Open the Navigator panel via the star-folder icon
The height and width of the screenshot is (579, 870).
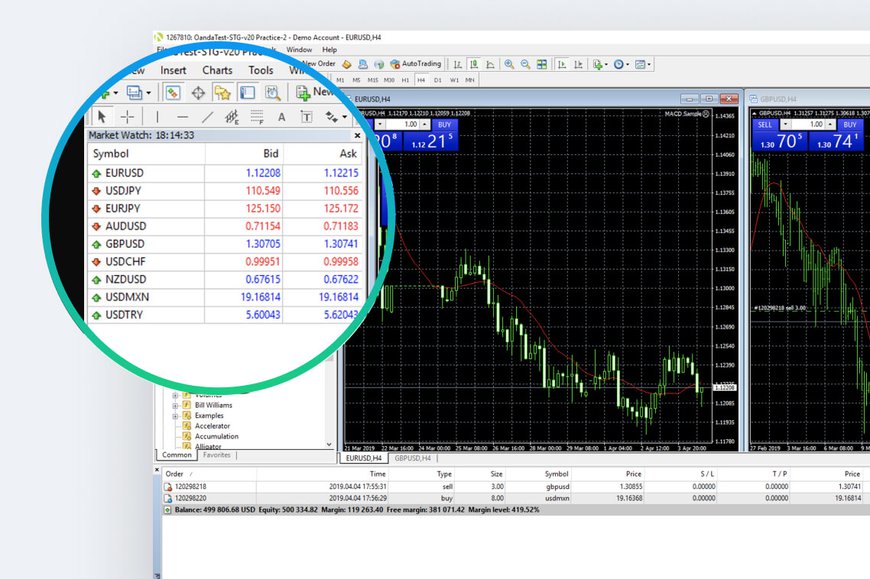(222, 93)
